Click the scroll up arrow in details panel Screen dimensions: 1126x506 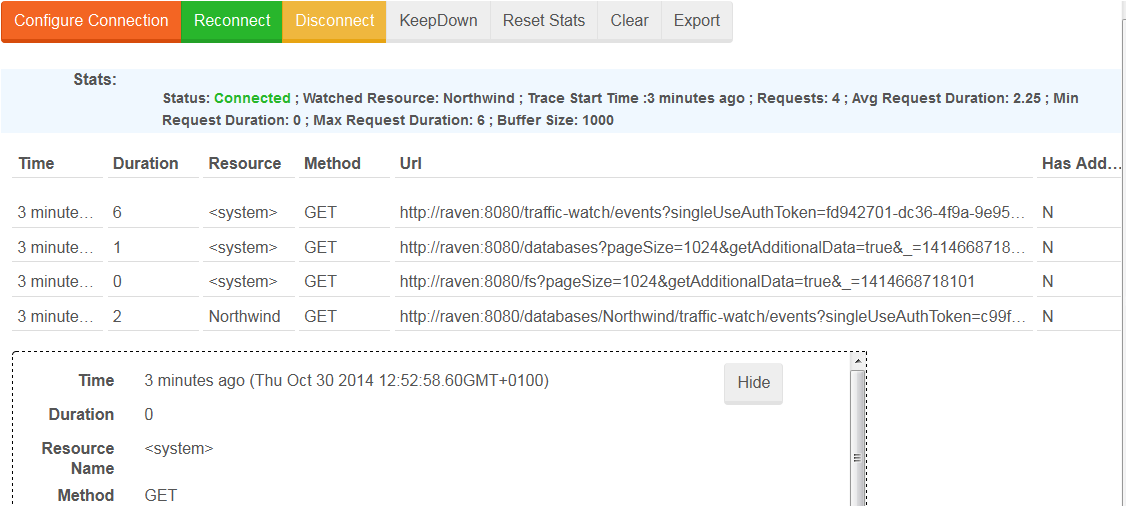[857, 360]
